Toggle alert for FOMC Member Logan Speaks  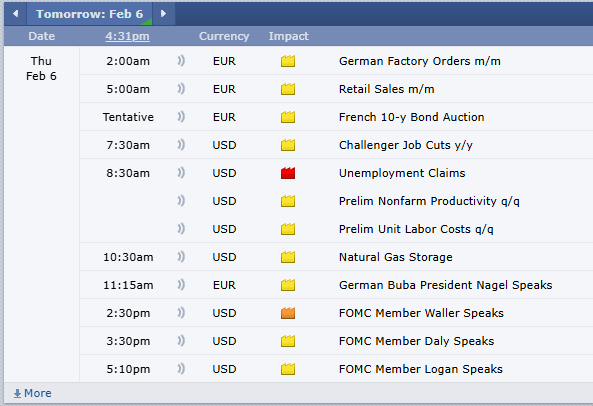pos(181,368)
